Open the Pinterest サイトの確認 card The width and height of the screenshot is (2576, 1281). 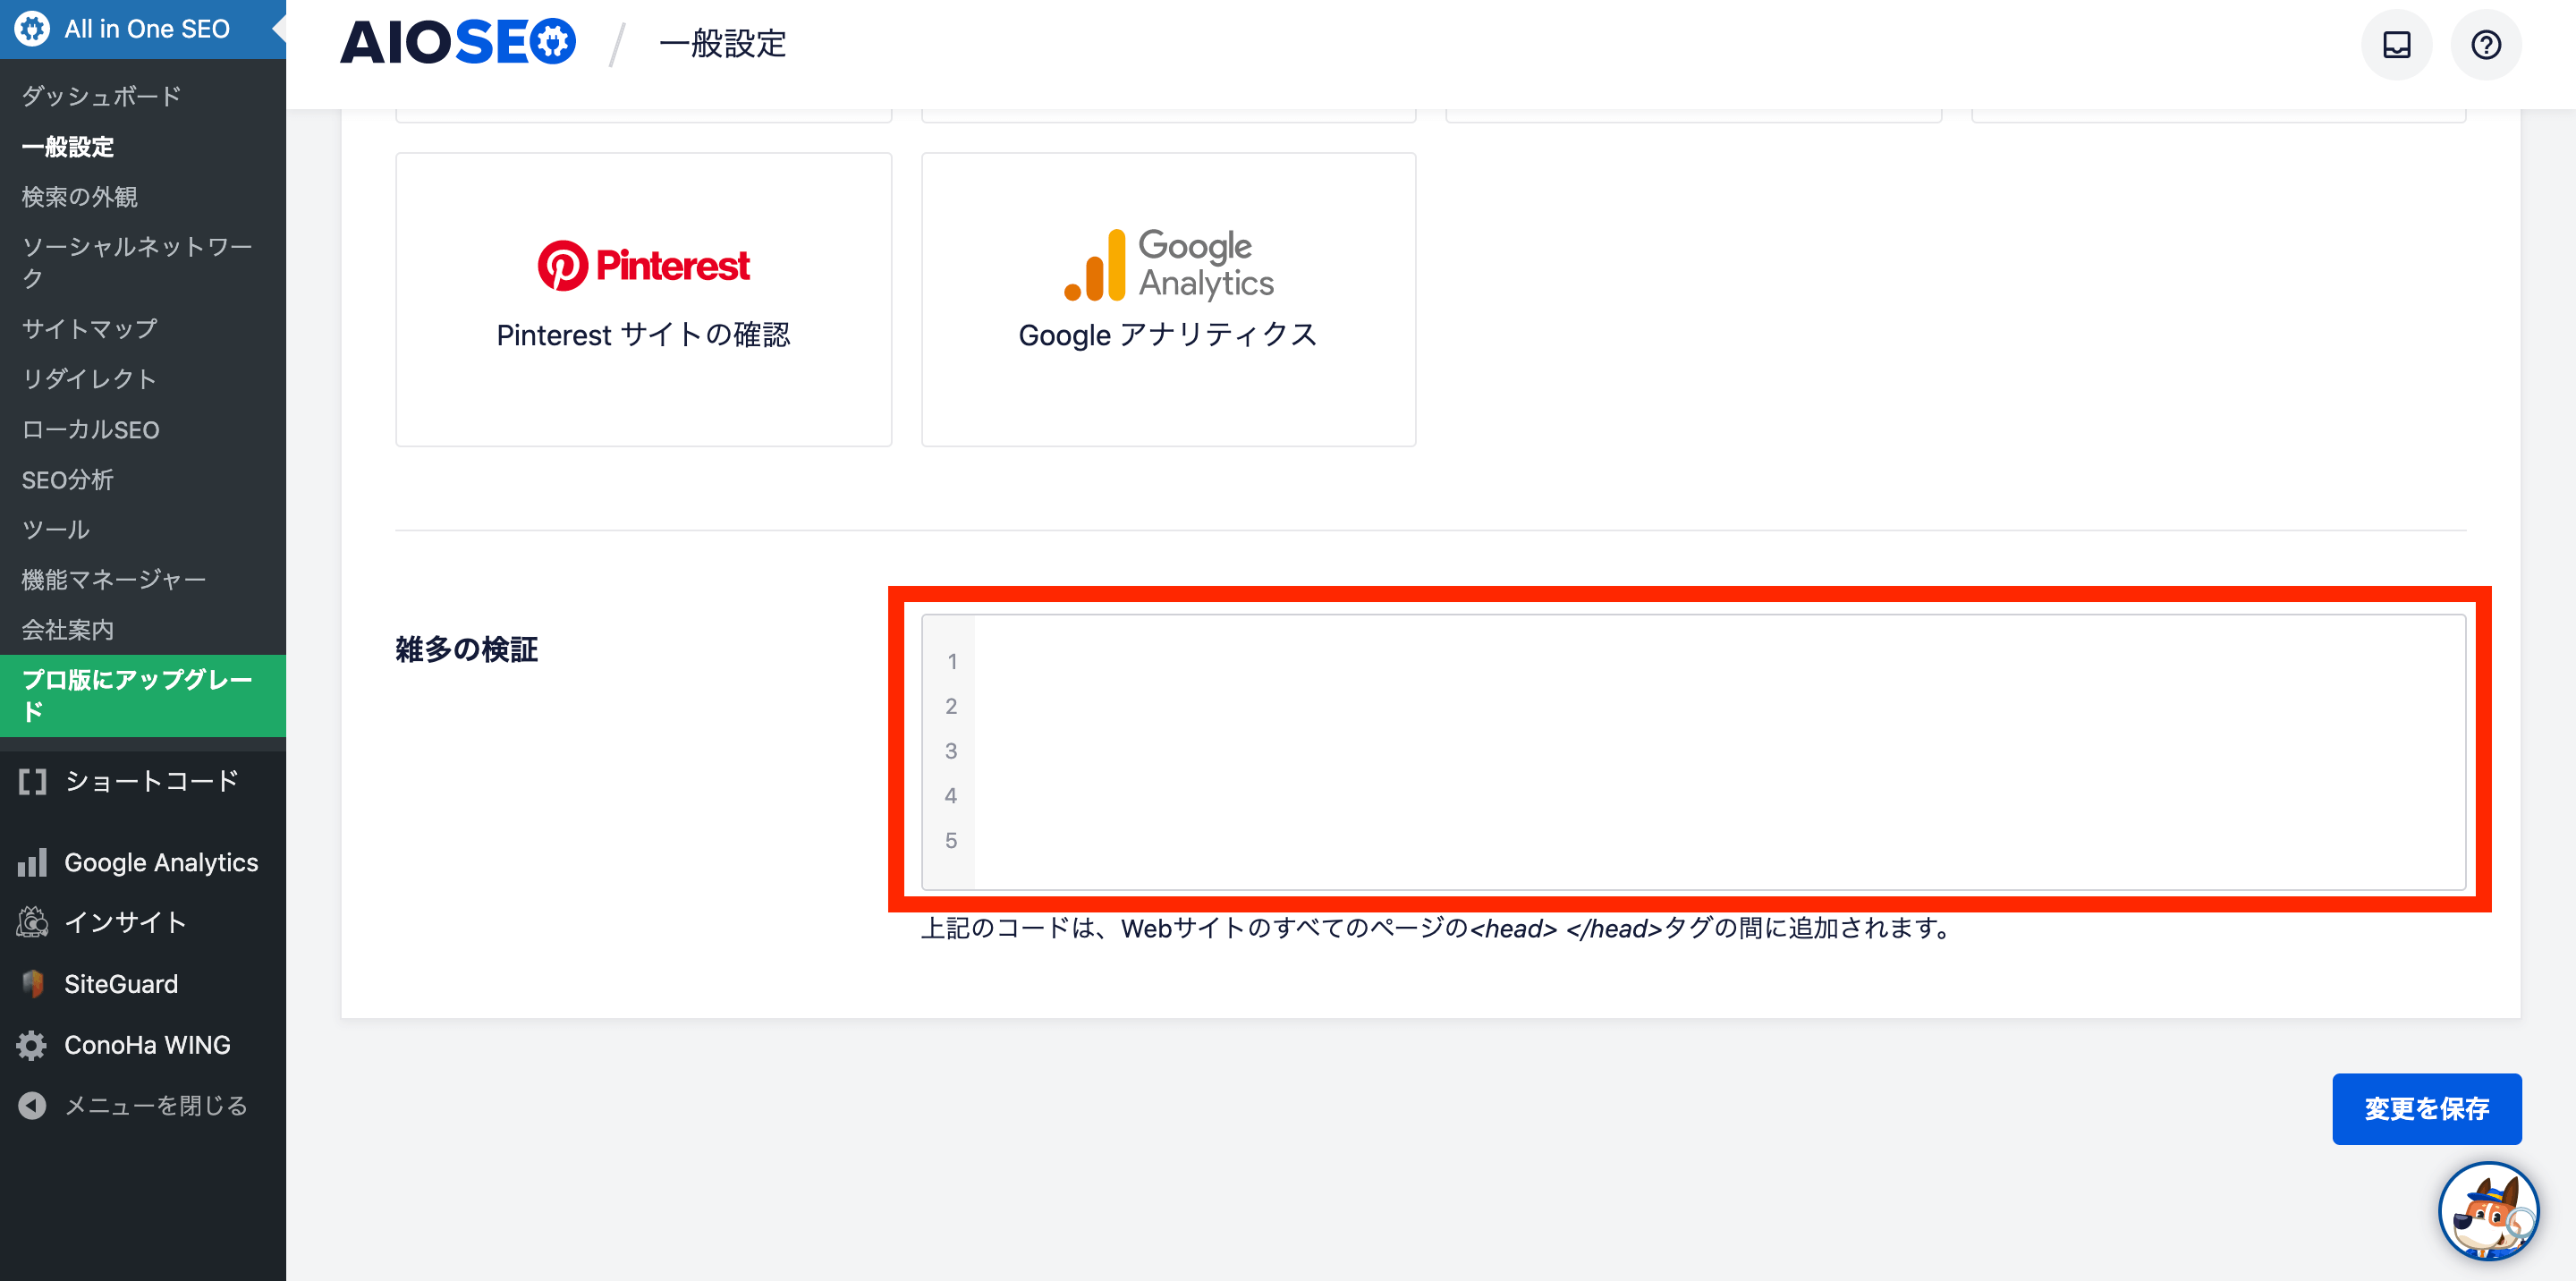(643, 300)
